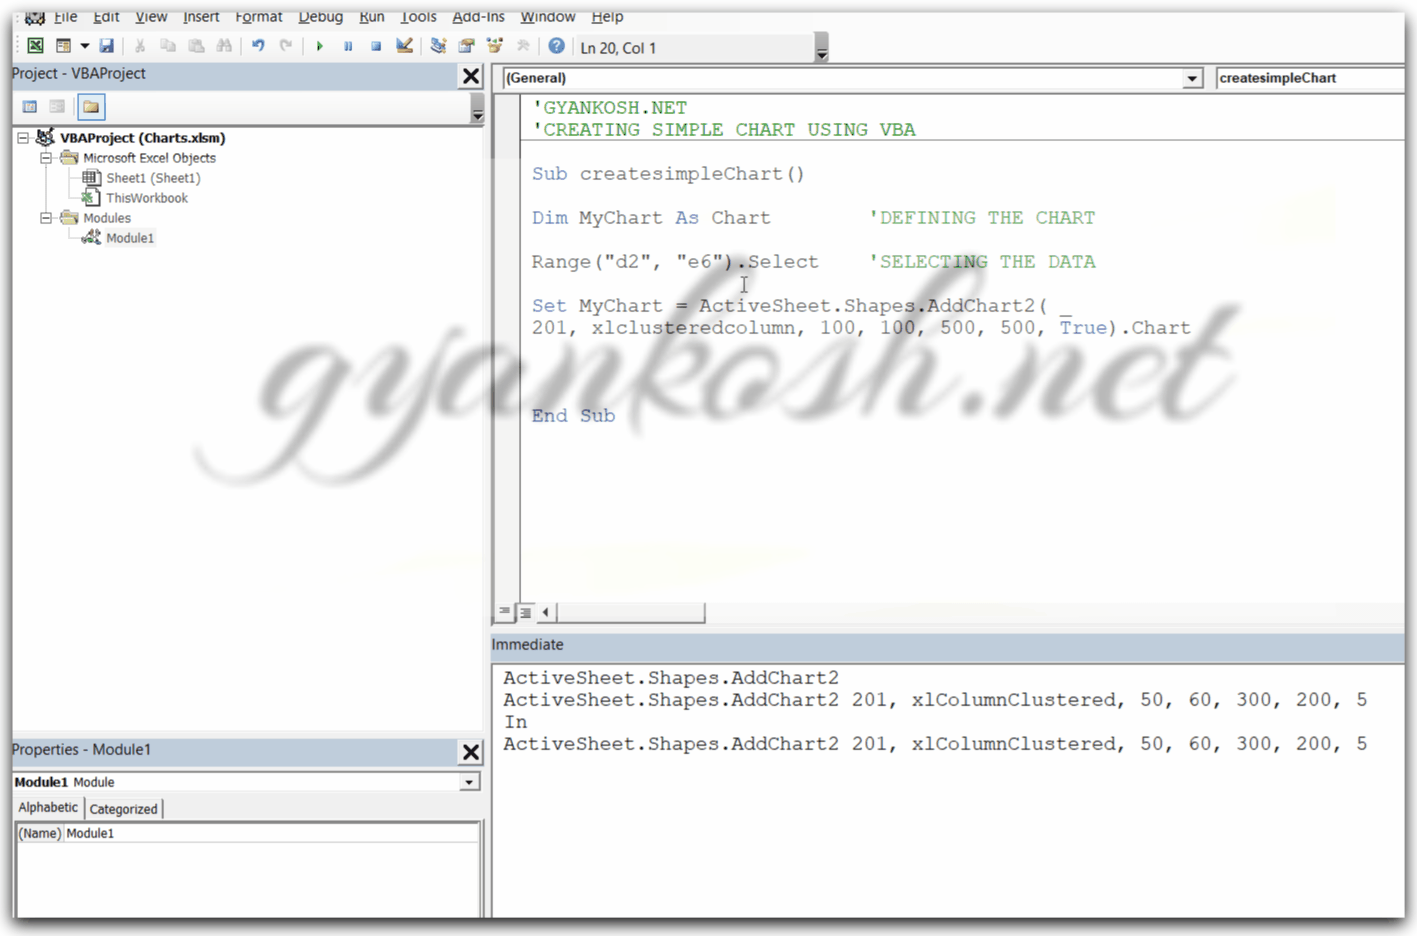Open the Properties Window from the toolbar
The image size is (1417, 936).
(x=466, y=46)
